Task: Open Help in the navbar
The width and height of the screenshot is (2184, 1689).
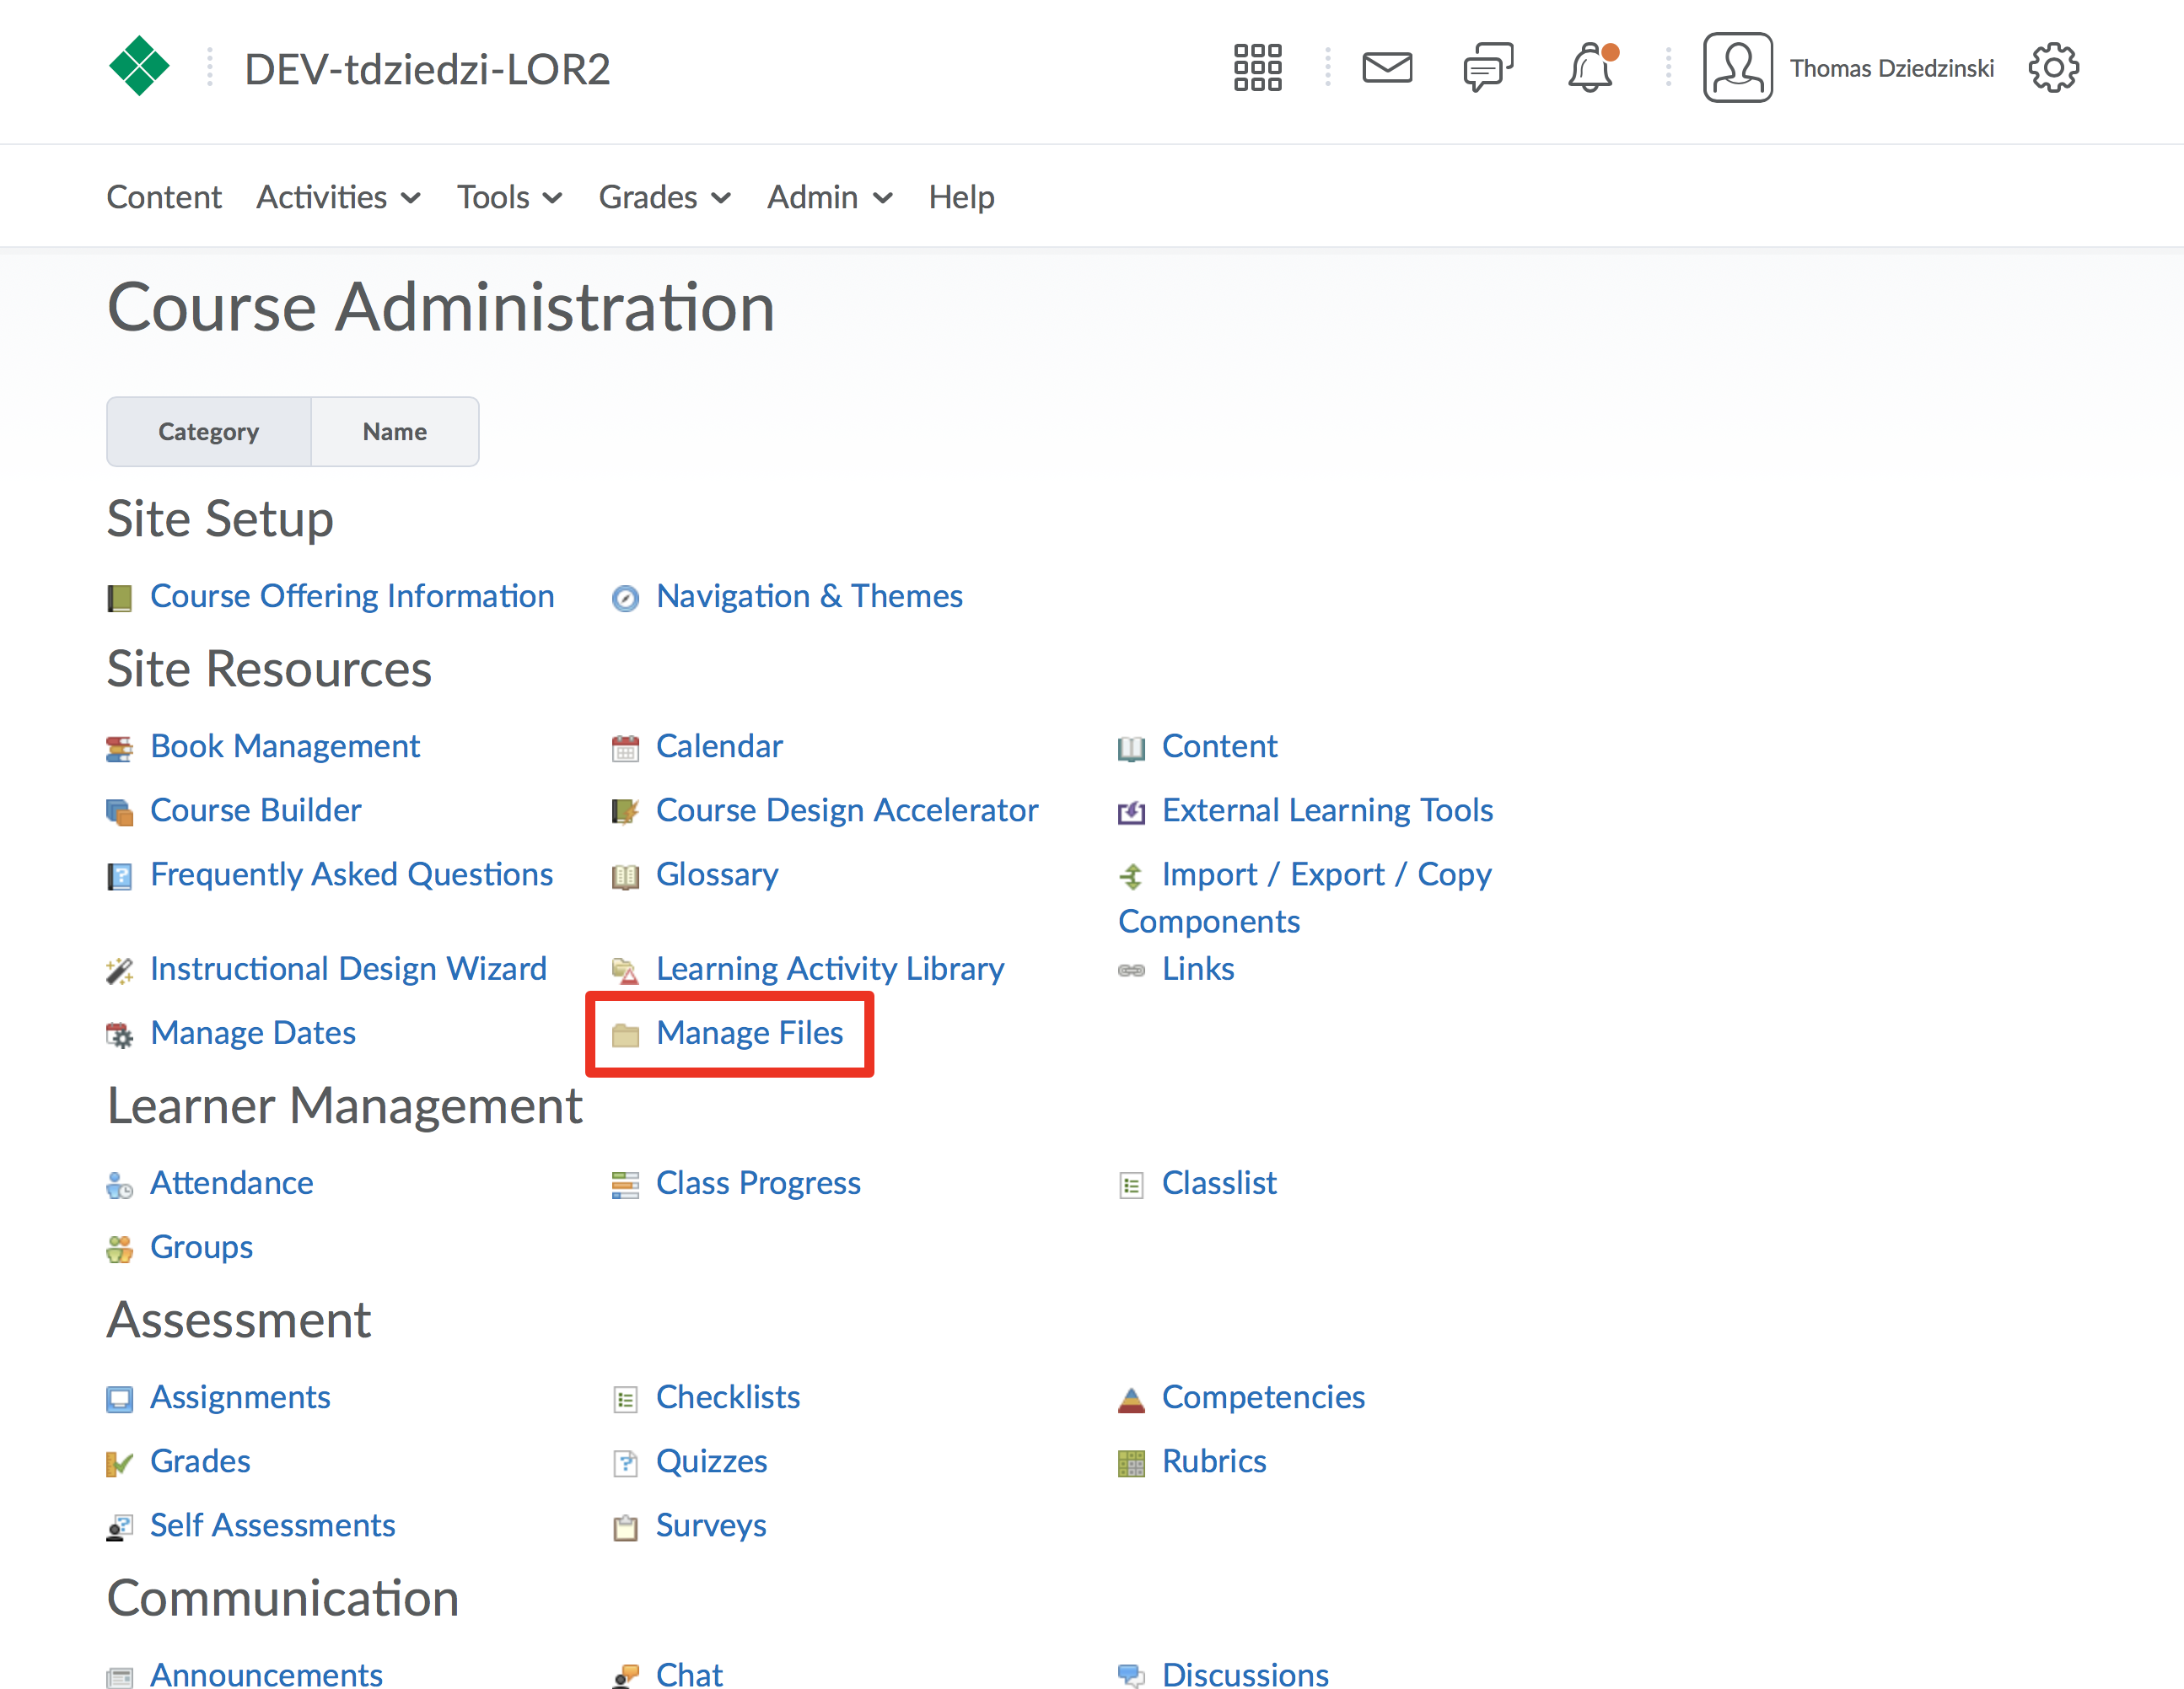Action: point(961,197)
